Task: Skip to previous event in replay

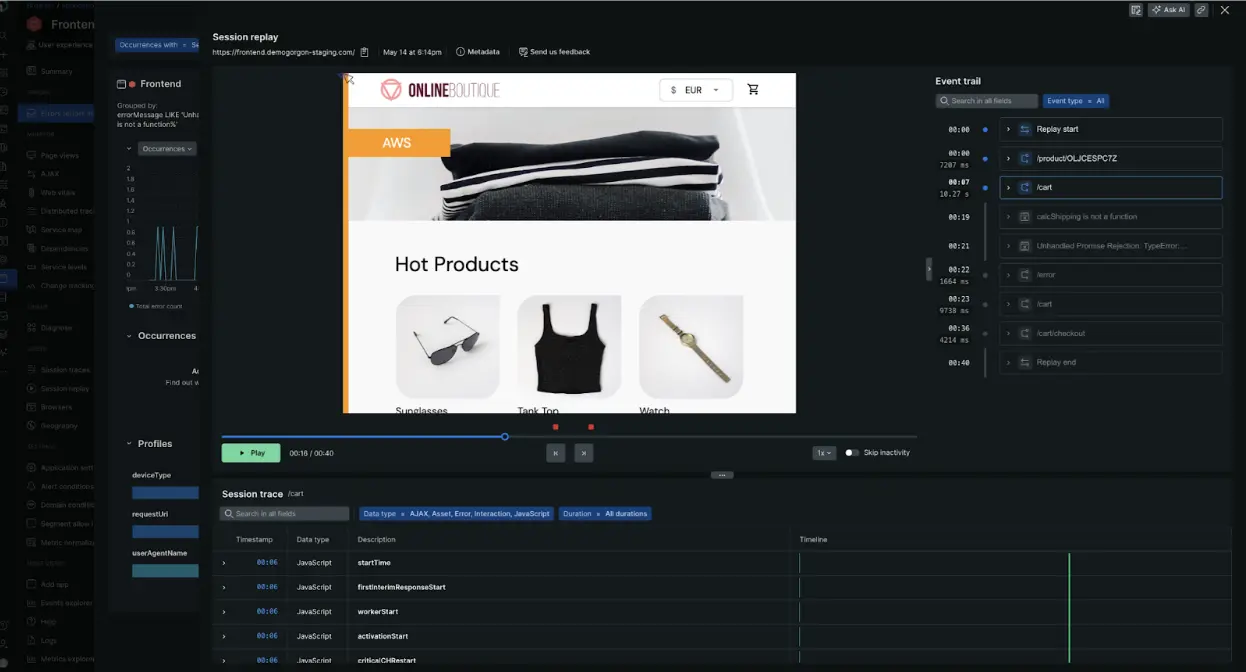Action: [x=555, y=453]
